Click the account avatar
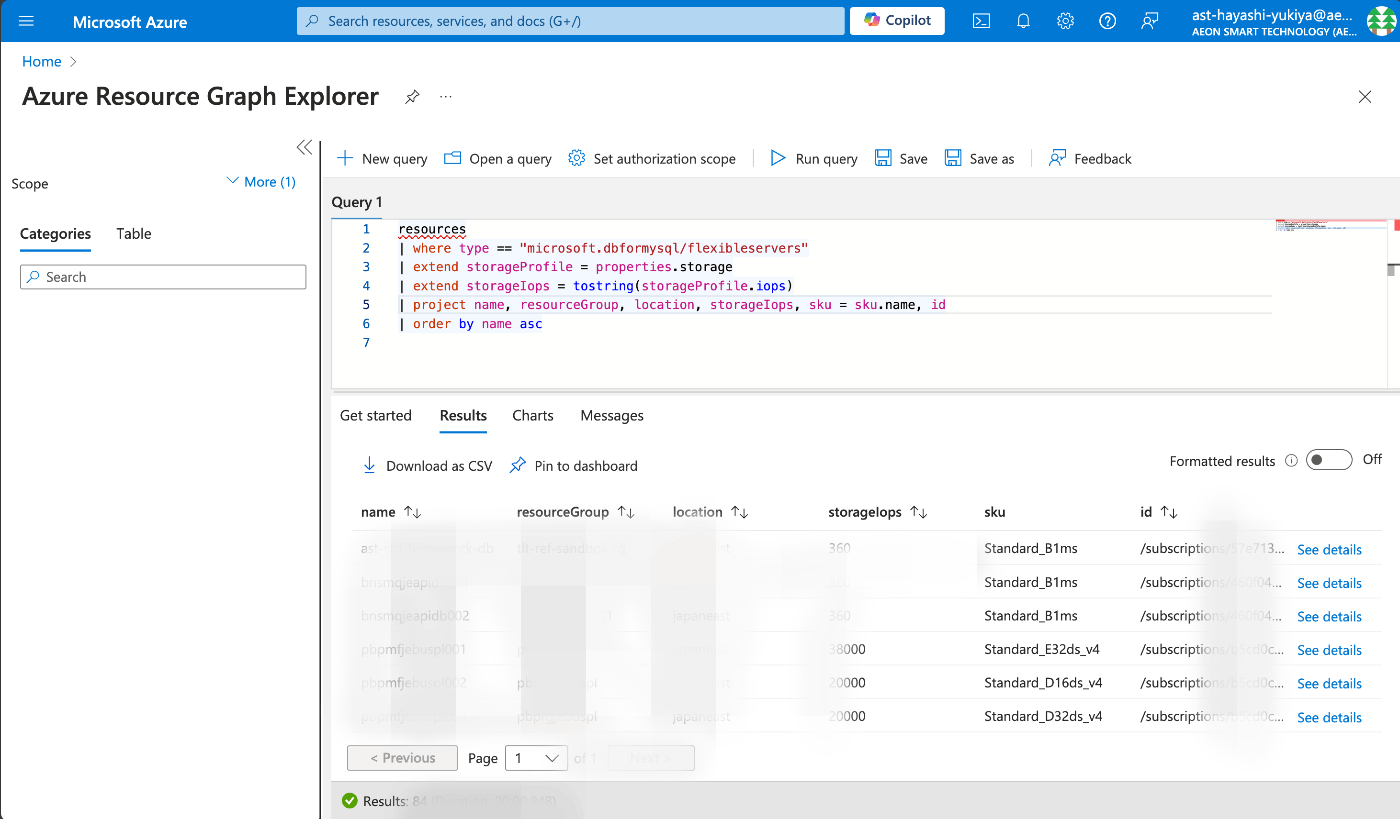The width and height of the screenshot is (1400, 819). [1380, 21]
